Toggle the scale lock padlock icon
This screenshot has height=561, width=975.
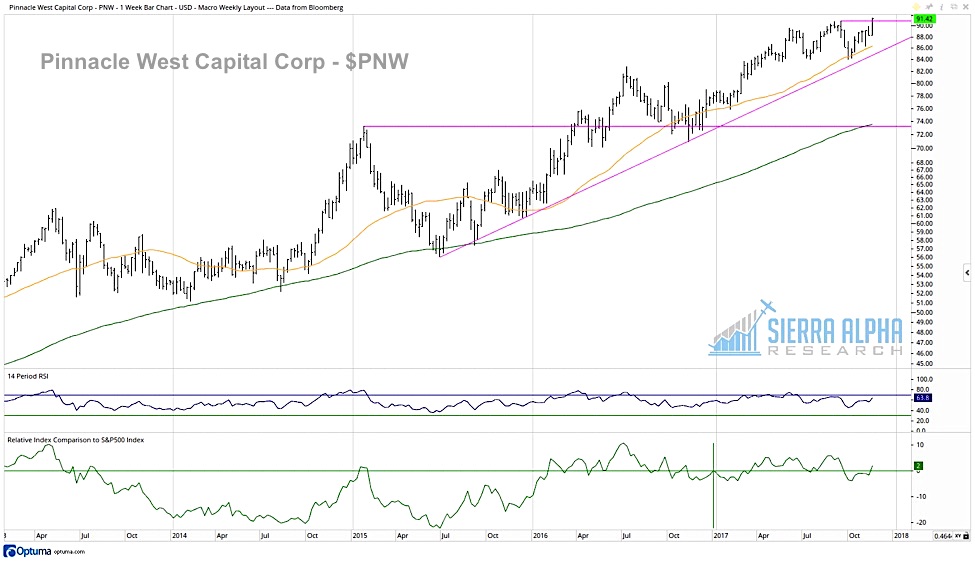[x=968, y=536]
